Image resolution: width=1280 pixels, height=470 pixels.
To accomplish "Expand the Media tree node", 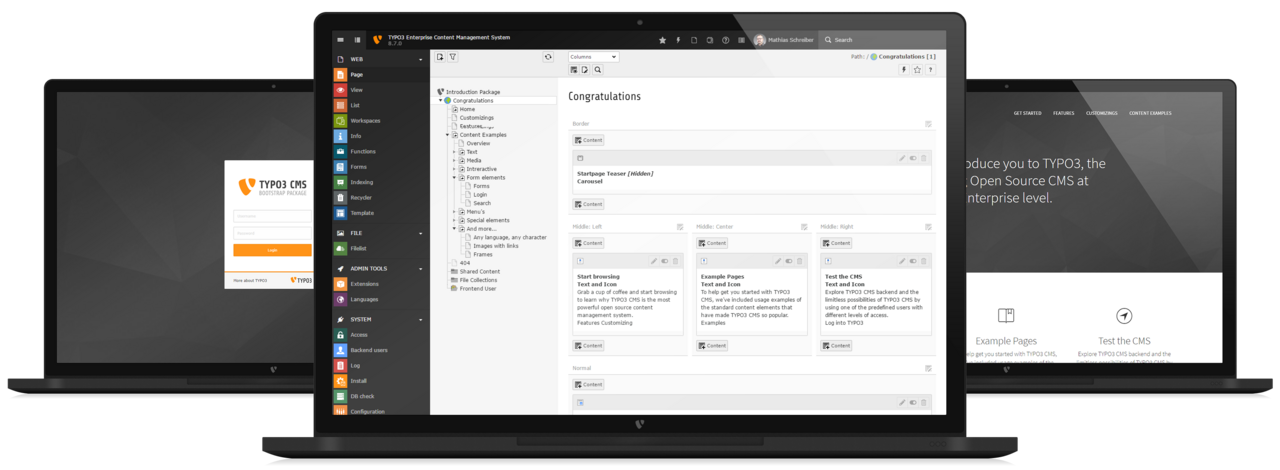I will click(454, 160).
